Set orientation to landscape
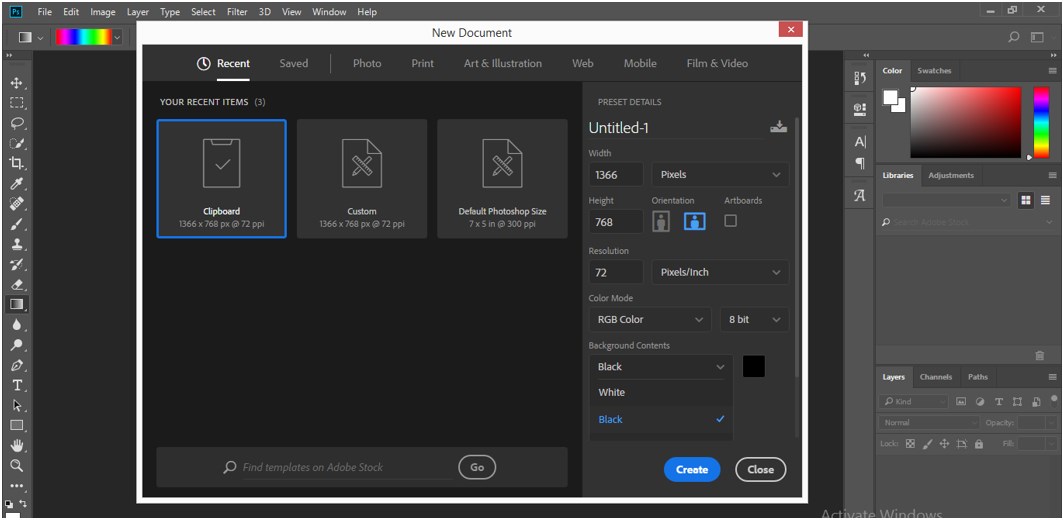 pos(694,222)
